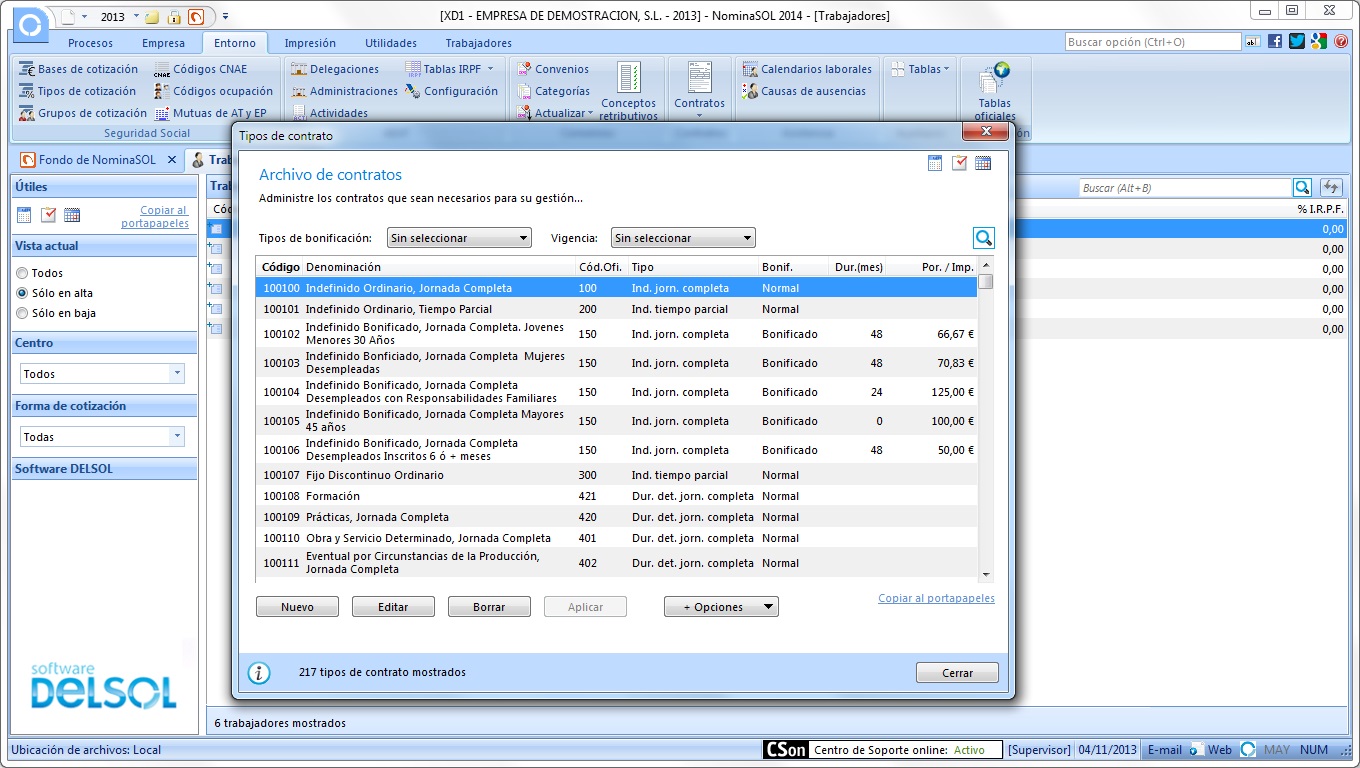1360x768 pixels.
Task: Click the folder icon in quick access toolbar
Action: pos(152,17)
